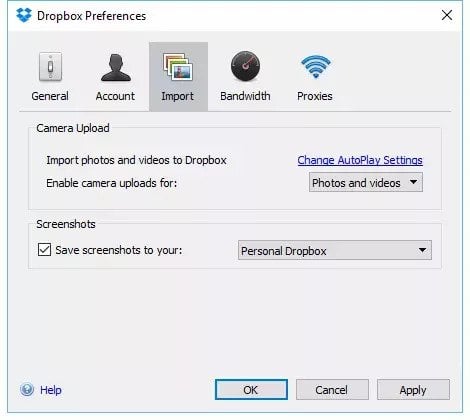470x420 pixels.
Task: Select the Account person silhouette icon
Action: [x=116, y=68]
